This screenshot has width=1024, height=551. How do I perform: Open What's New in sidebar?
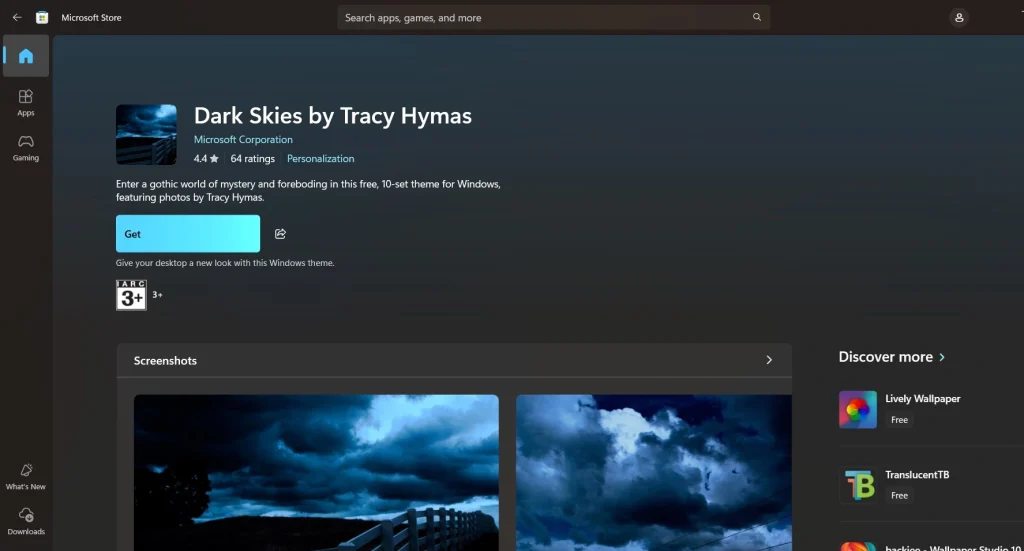[26, 476]
